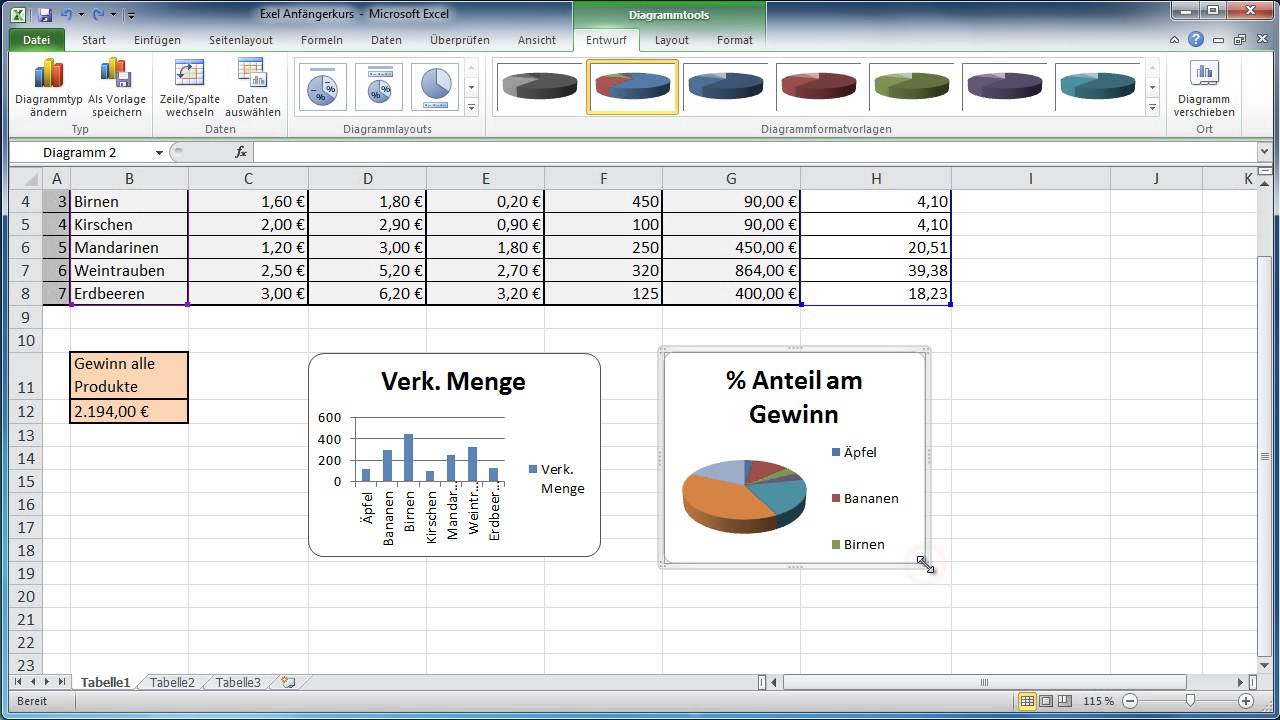This screenshot has width=1280, height=720.
Task: Expand the formula bar
Action: point(1264,152)
